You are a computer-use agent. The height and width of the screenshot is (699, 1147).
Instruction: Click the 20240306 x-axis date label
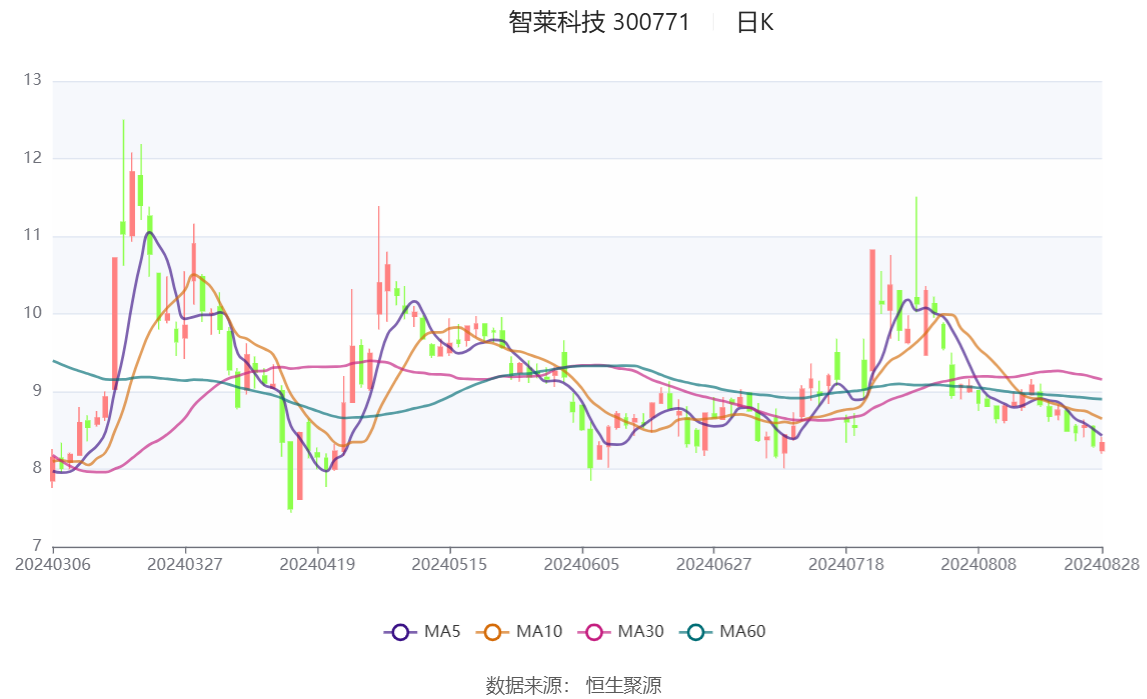(x=53, y=564)
